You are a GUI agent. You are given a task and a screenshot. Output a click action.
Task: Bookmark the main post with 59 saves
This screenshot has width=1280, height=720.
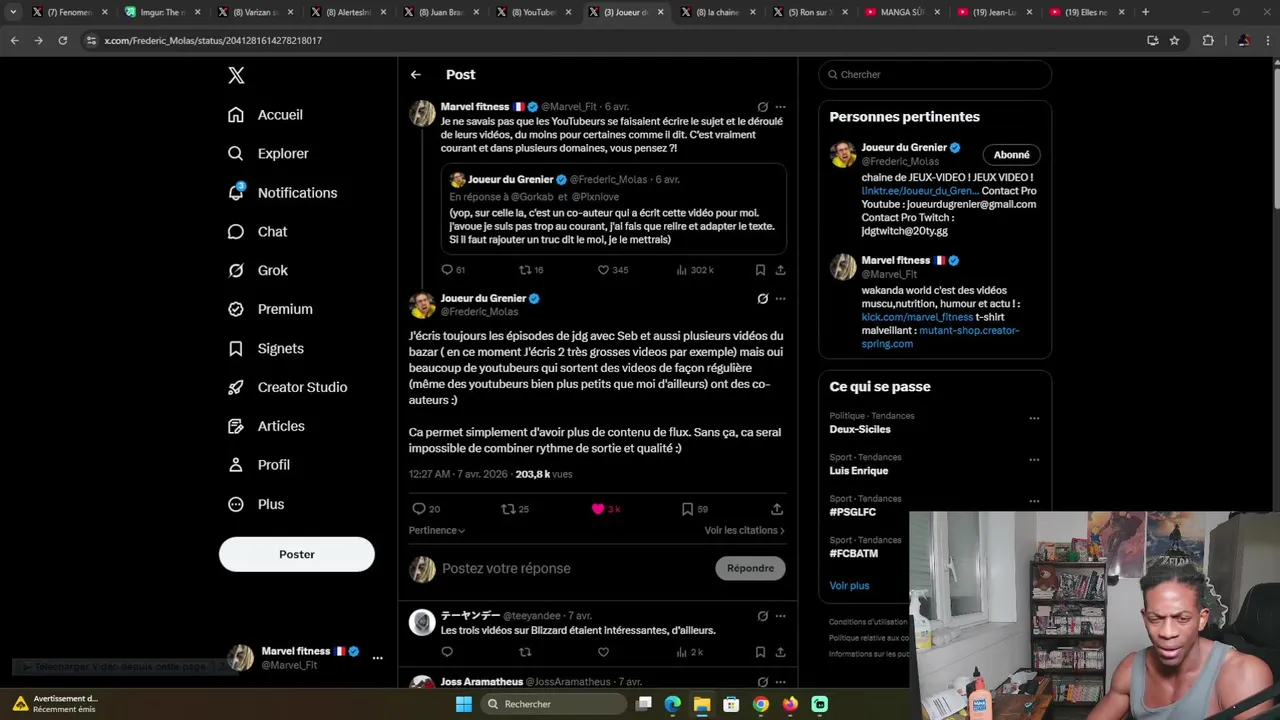(x=694, y=509)
